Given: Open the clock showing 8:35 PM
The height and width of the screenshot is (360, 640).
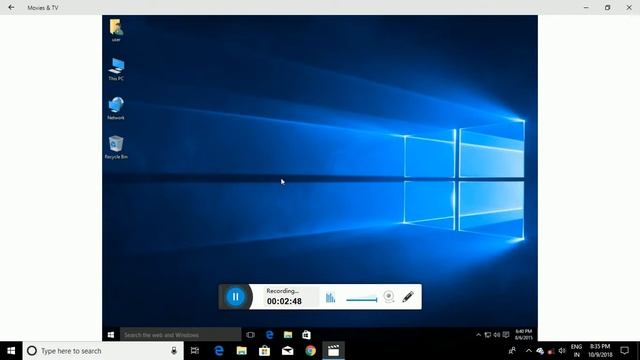Looking at the screenshot, I should point(600,351).
